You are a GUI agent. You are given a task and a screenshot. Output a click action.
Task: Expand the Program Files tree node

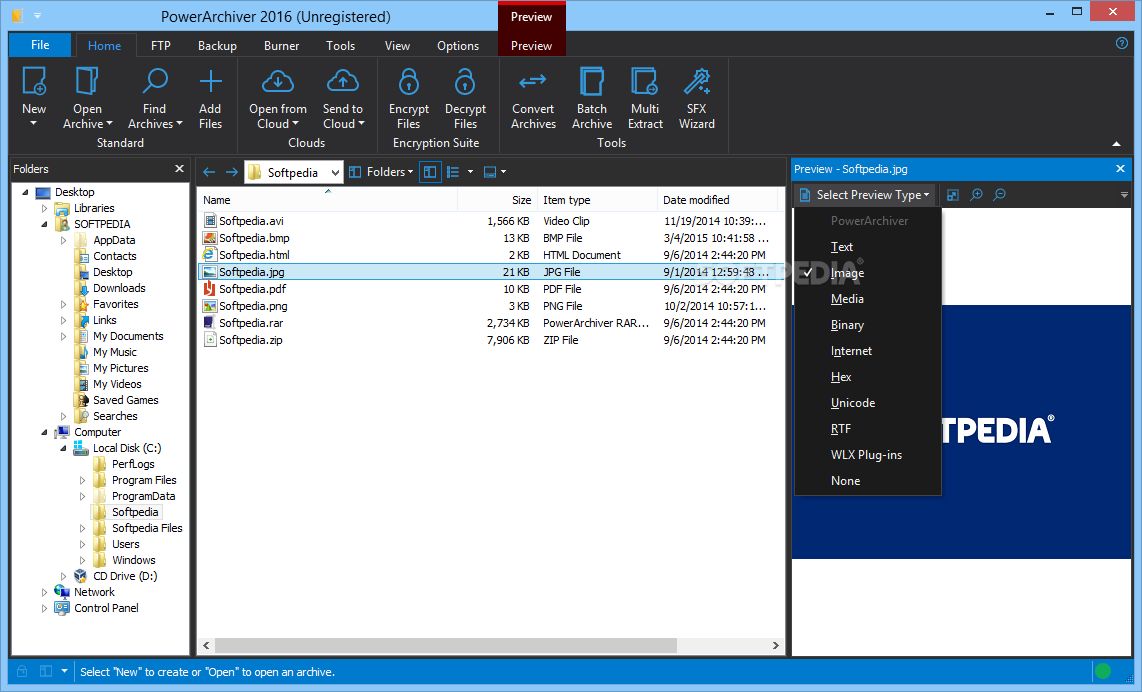click(82, 481)
